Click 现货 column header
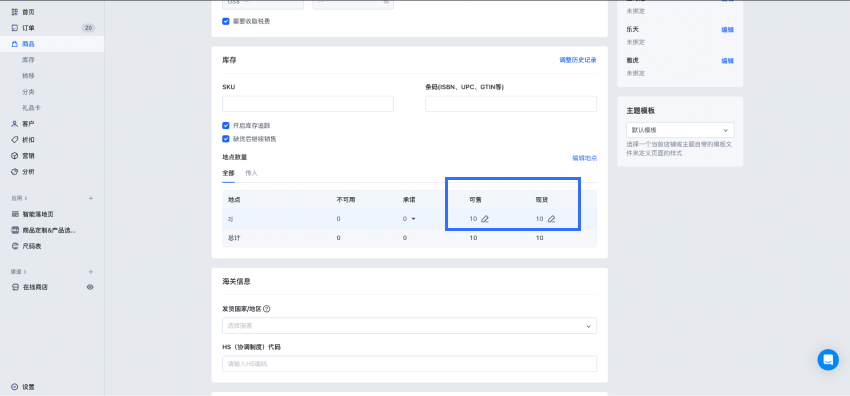Viewport: 850px width, 396px height. [542, 200]
